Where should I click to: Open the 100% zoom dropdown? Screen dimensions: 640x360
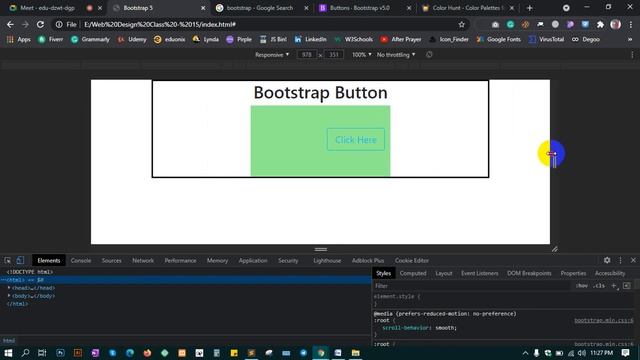coord(362,55)
